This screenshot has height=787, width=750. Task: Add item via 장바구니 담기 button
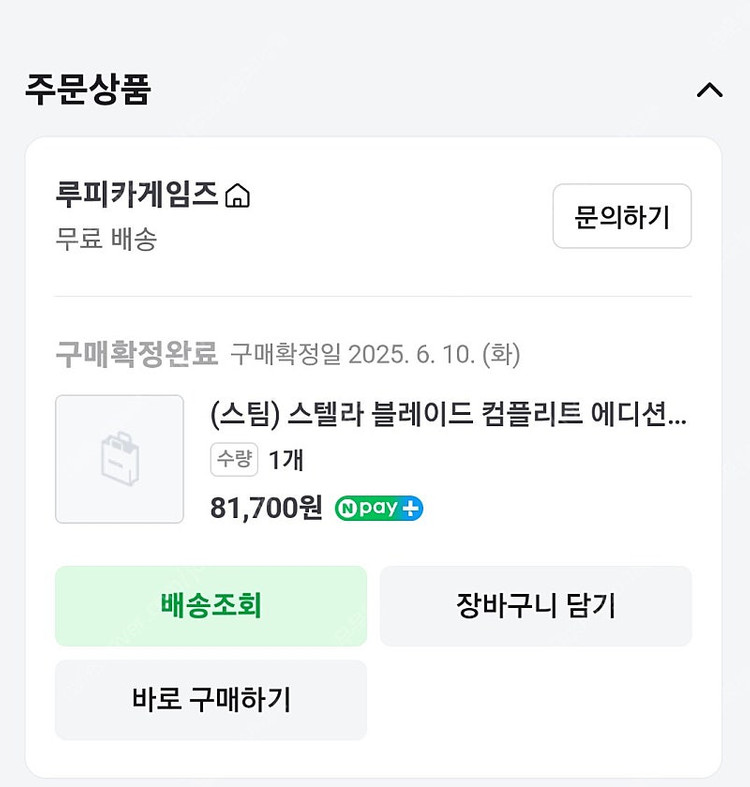(x=535, y=606)
